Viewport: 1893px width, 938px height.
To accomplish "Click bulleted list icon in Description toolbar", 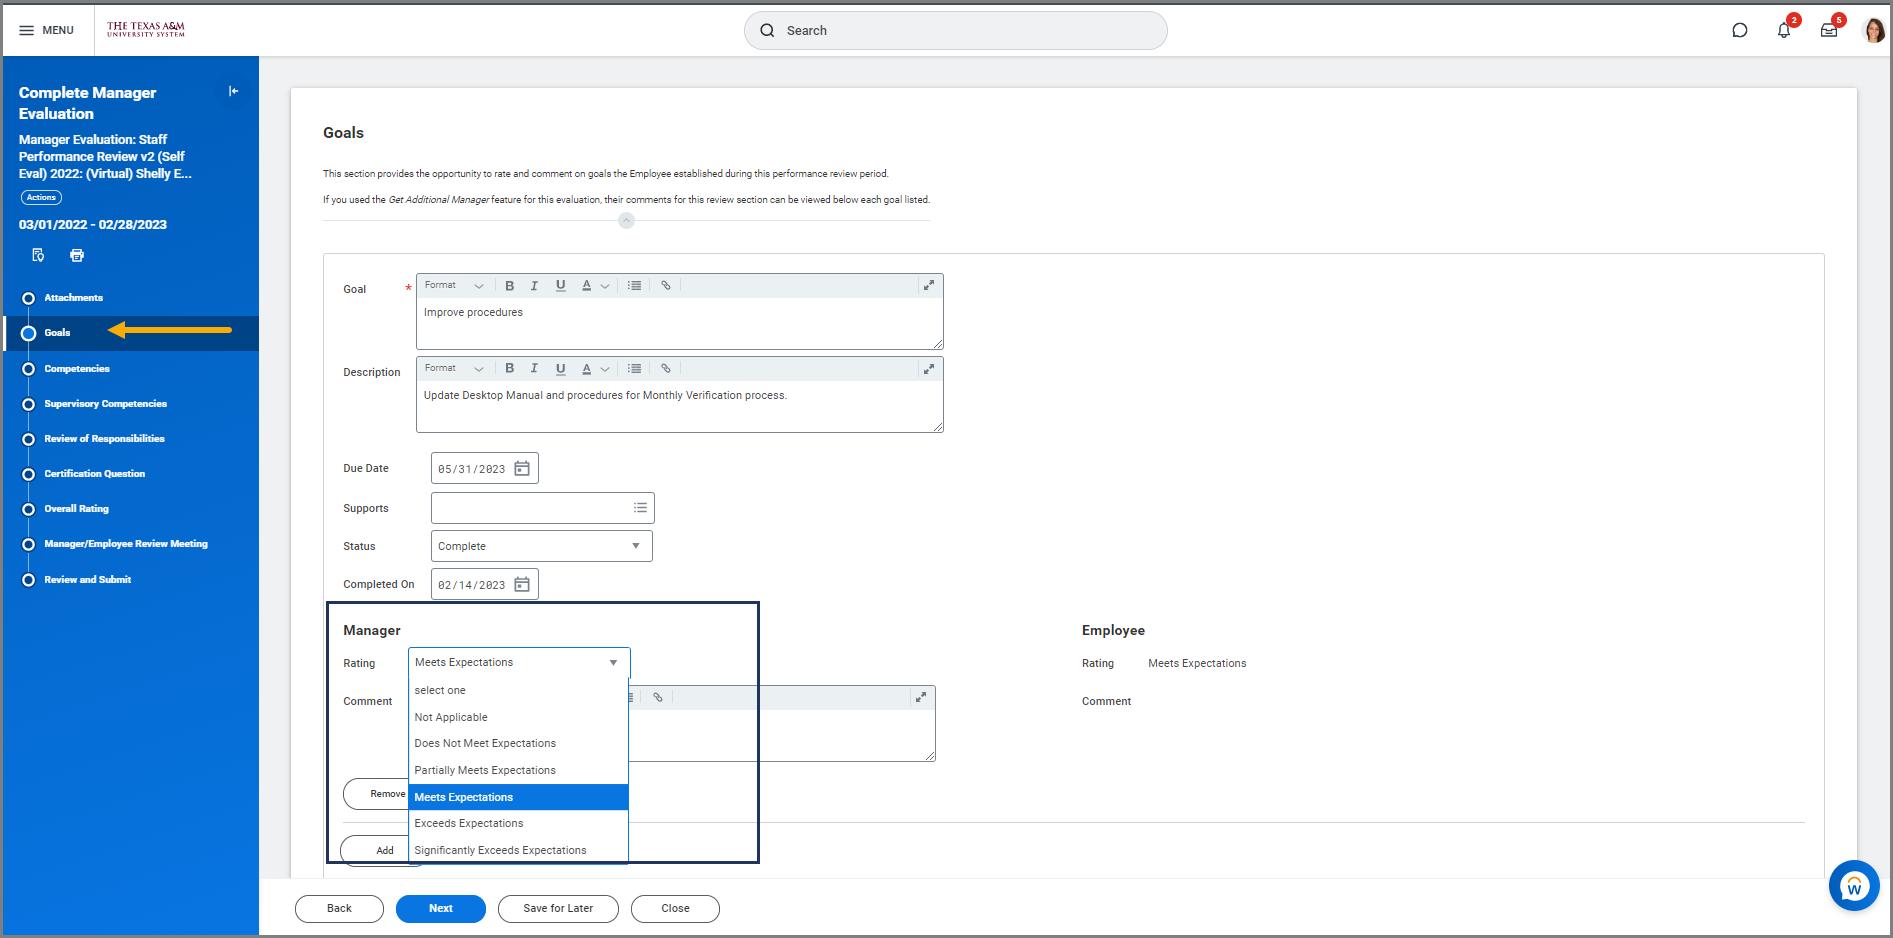I will 634,369.
